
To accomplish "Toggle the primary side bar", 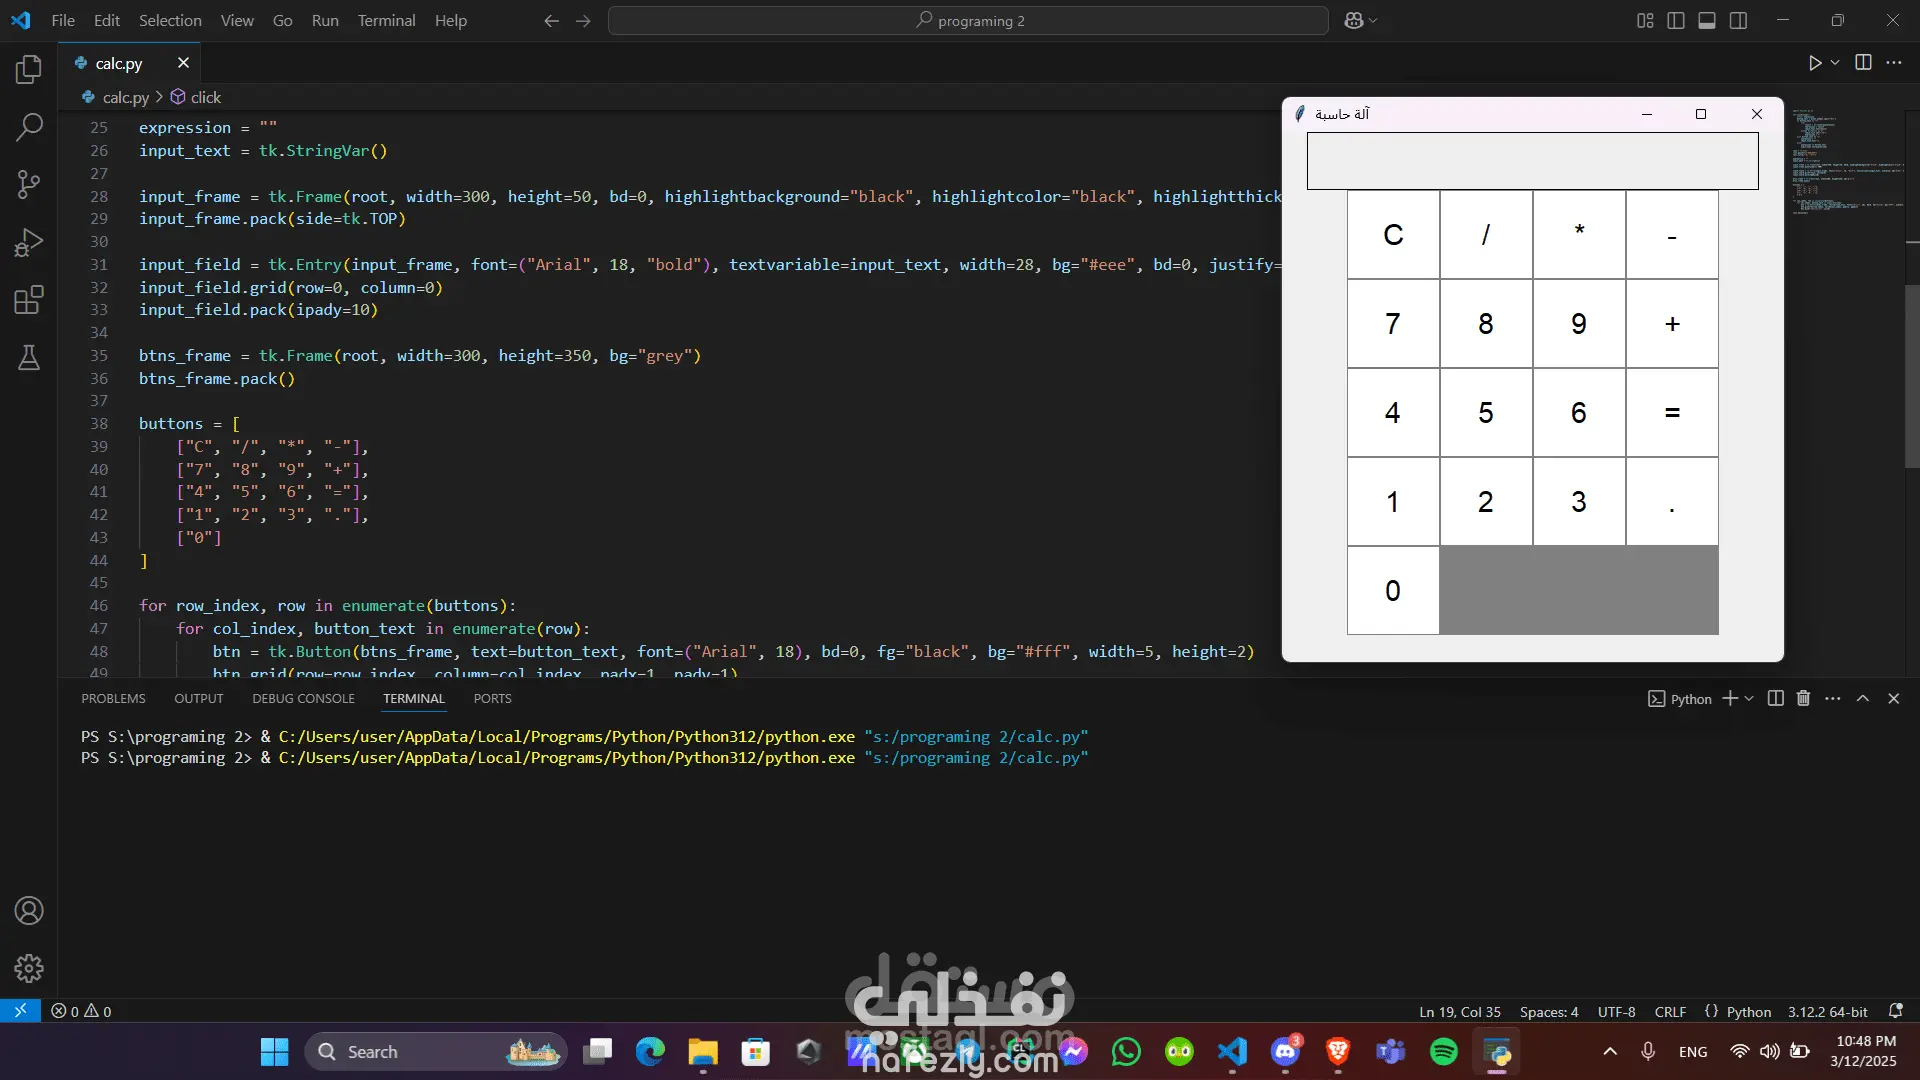I will point(1676,20).
